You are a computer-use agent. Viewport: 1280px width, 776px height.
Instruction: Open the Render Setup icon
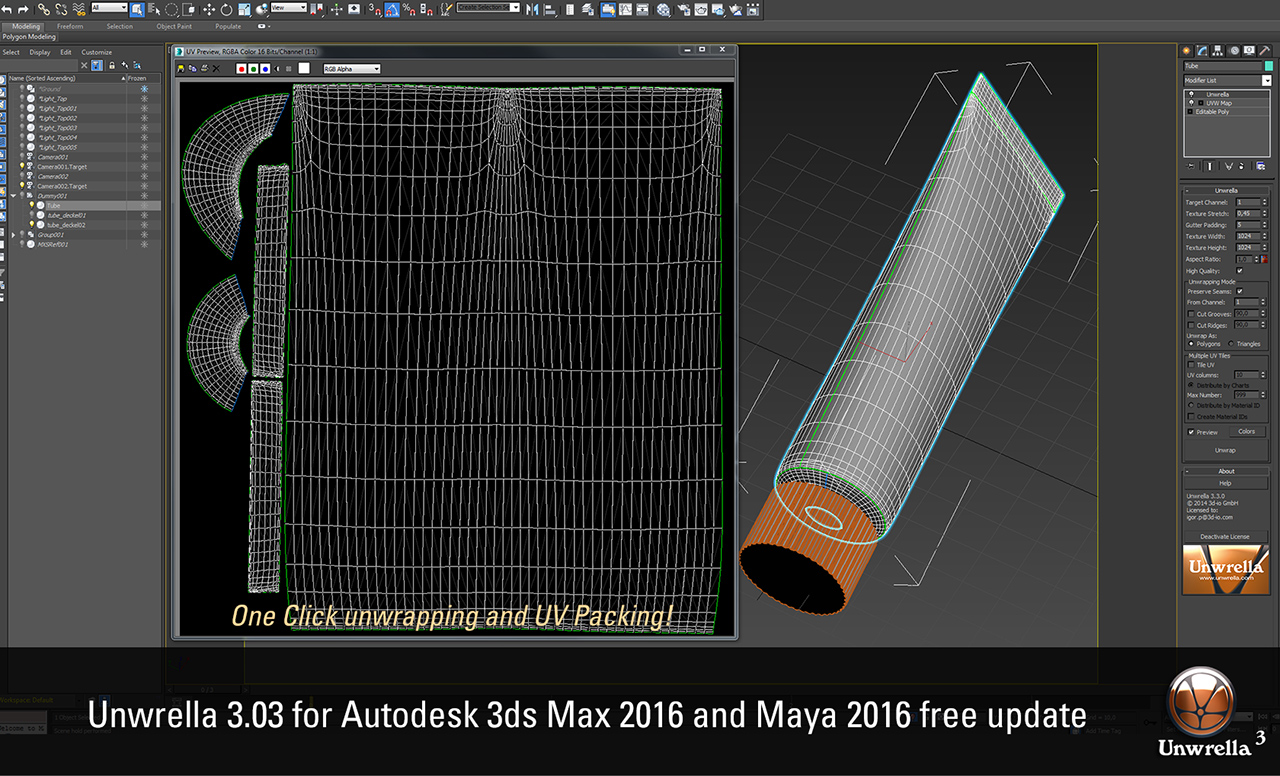(x=684, y=9)
